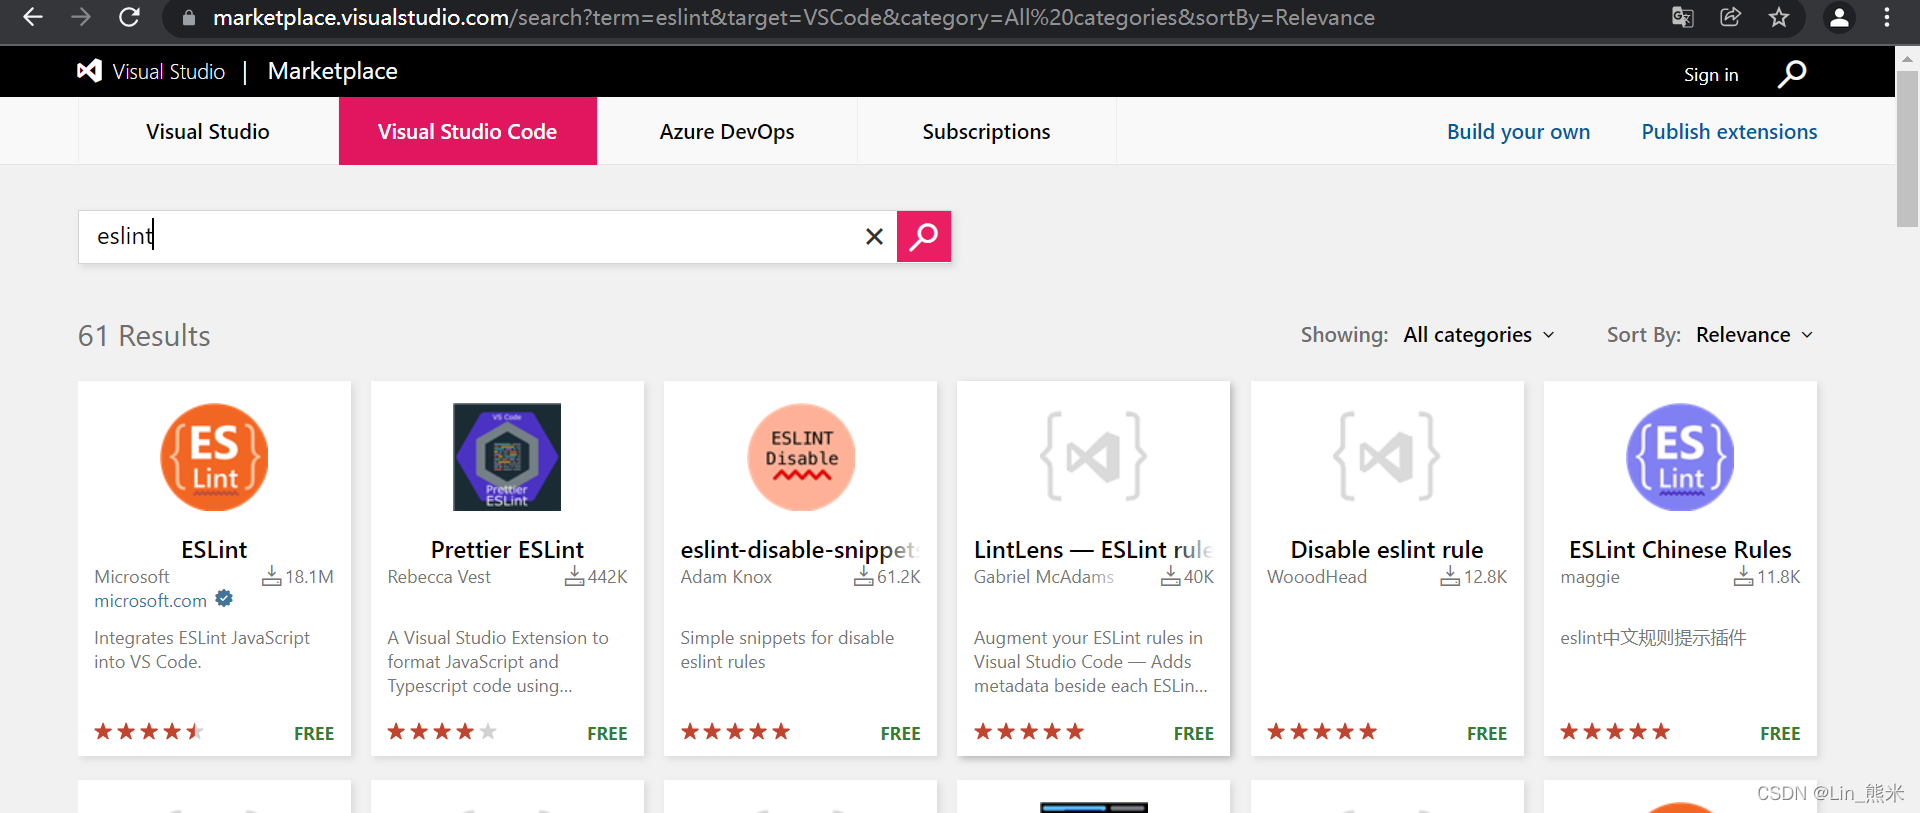Click the LintLens five-star rating
The height and width of the screenshot is (813, 1920).
(x=1029, y=732)
